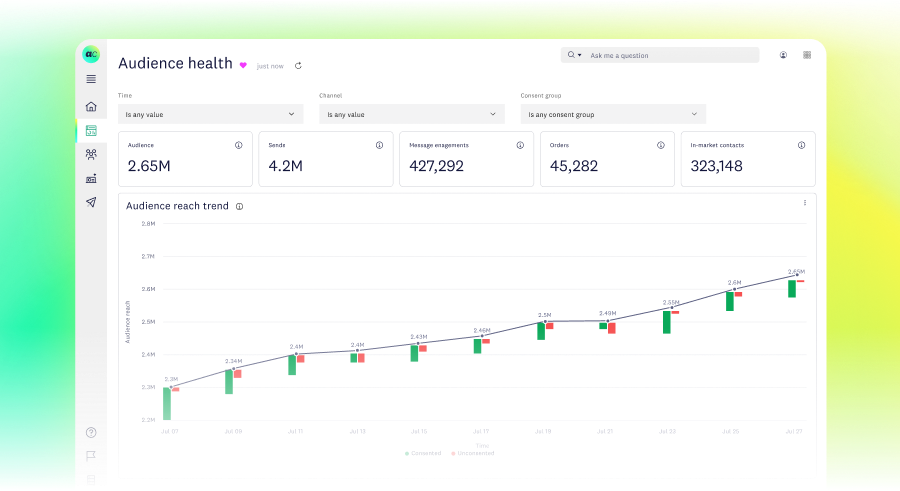Screen dimensions: 900x491
Task: Click the info icon on Orders card
Action: coord(661,145)
